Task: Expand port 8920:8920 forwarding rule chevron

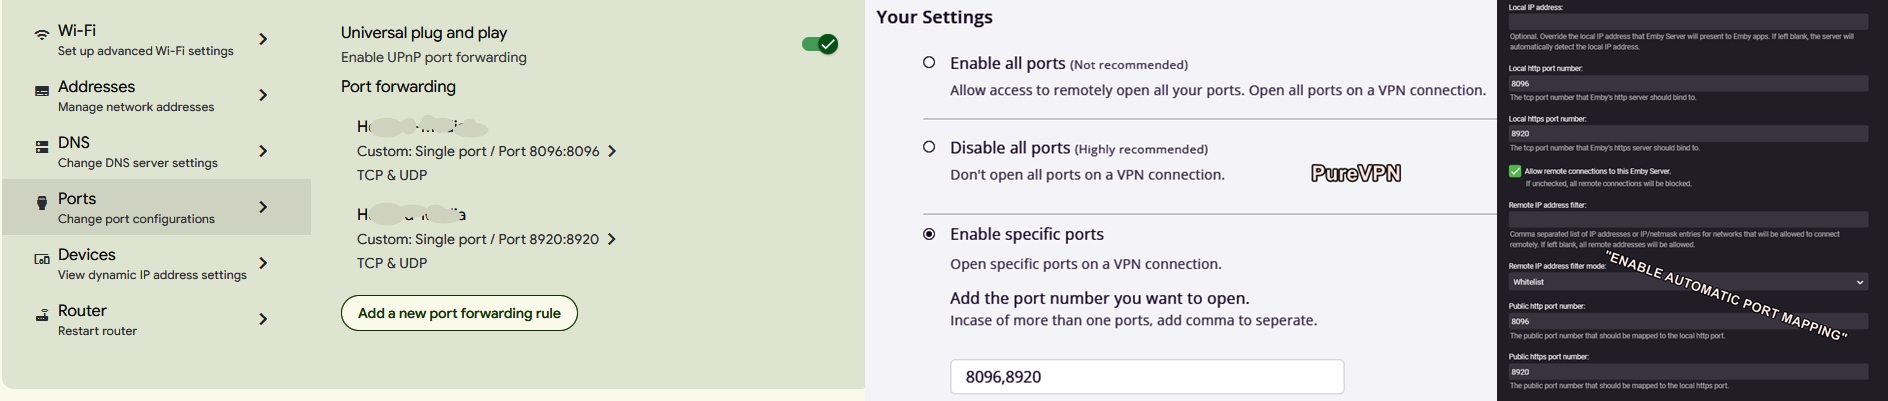Action: (x=612, y=239)
